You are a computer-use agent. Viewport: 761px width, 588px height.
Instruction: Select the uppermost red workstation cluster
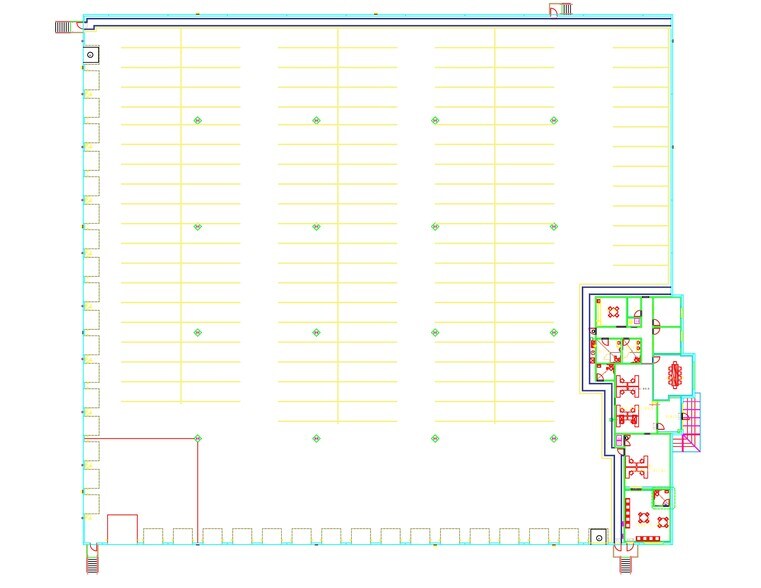(628, 382)
